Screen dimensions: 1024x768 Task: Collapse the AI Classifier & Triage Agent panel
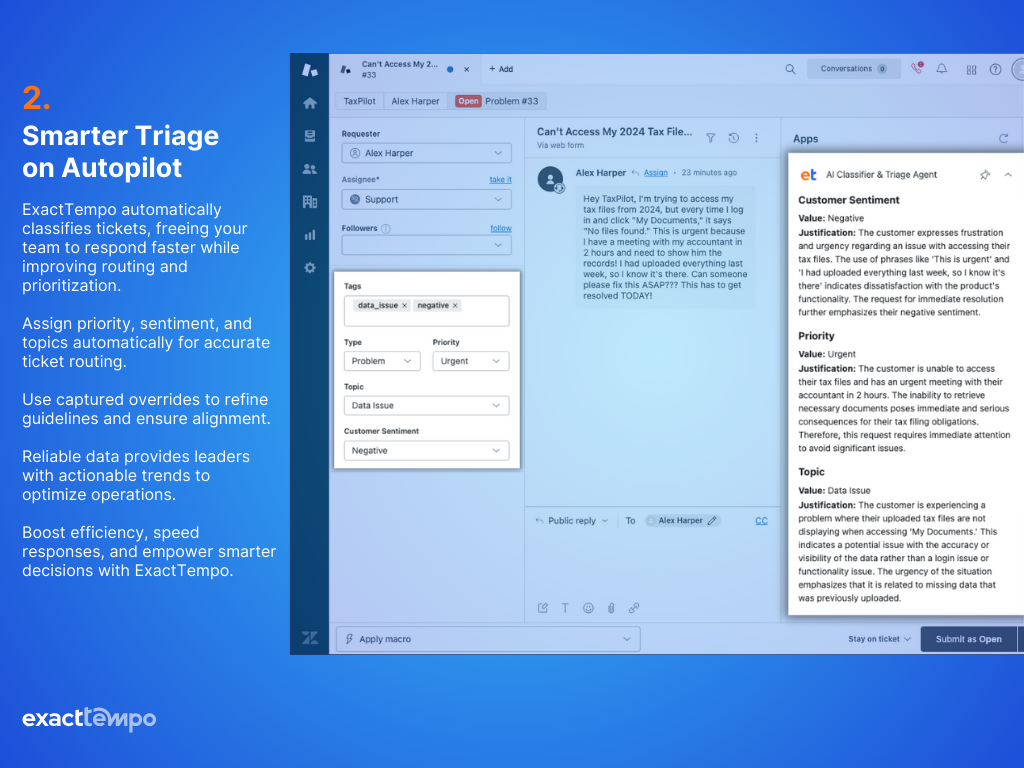[x=1008, y=174]
